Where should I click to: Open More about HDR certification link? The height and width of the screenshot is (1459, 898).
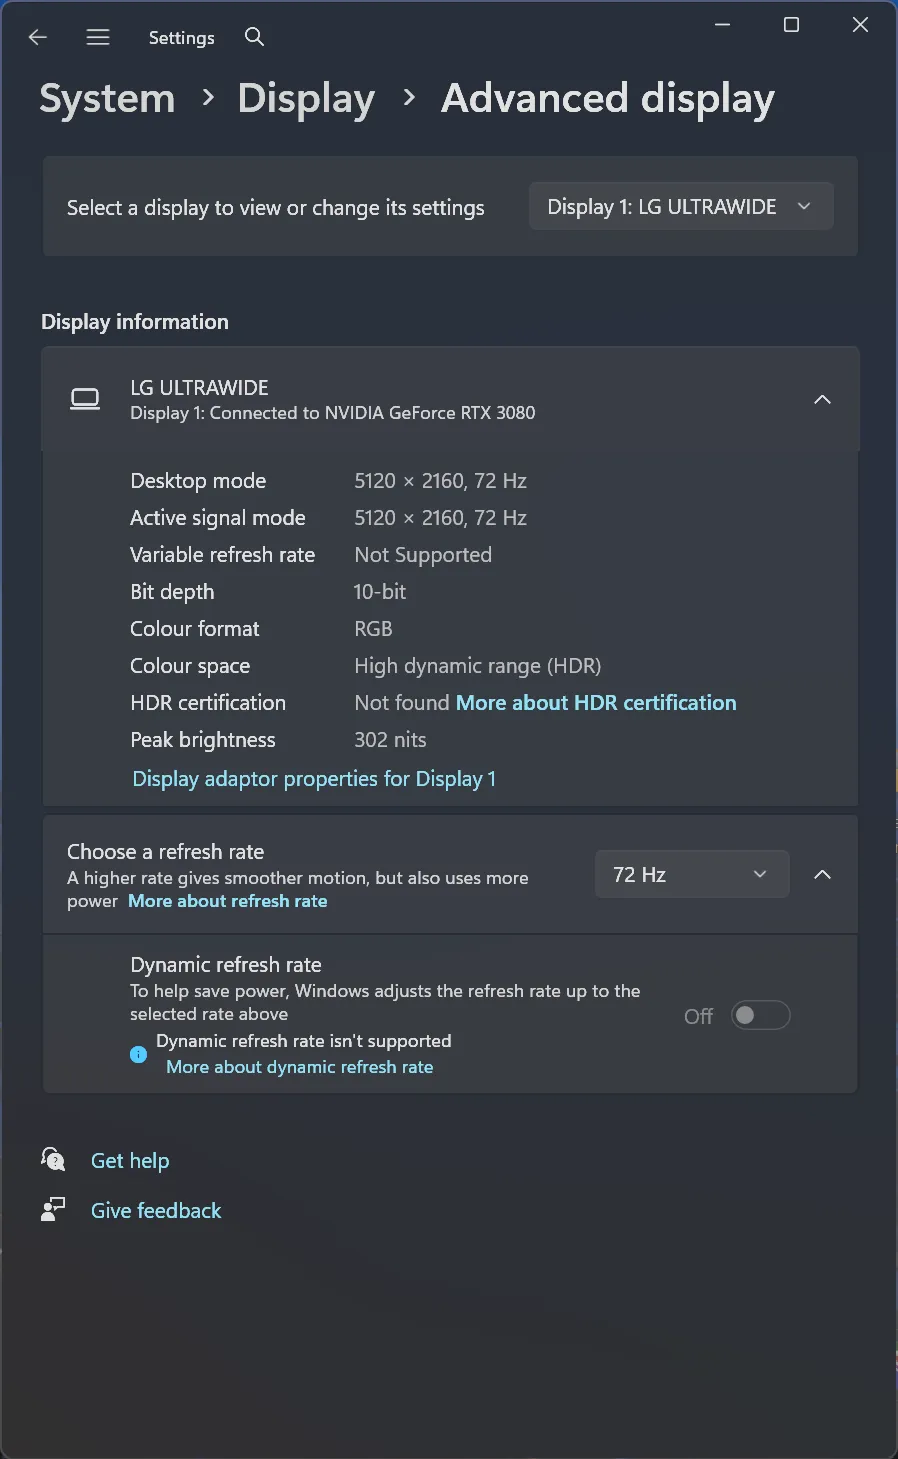point(596,703)
